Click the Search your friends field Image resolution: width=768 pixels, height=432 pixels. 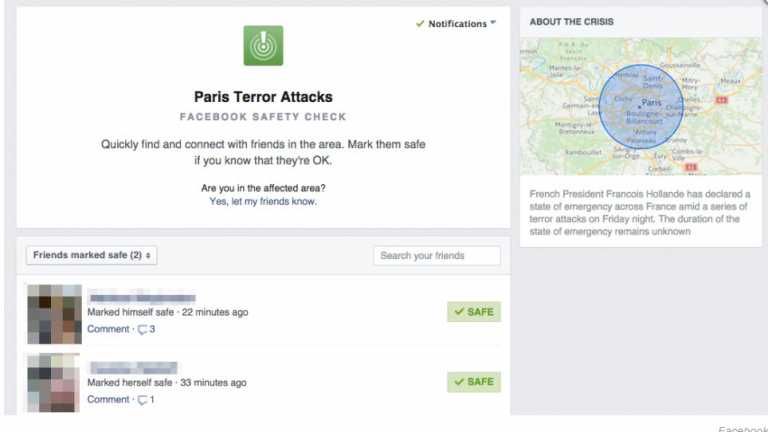(437, 256)
